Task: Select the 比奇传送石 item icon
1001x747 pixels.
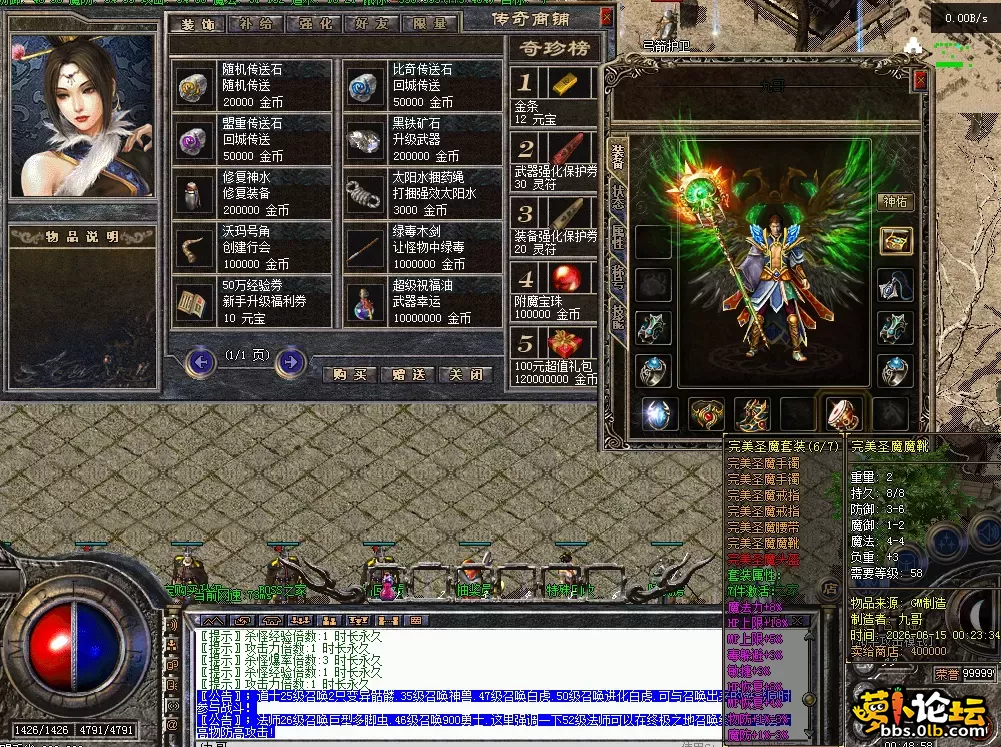Action: tap(365, 86)
